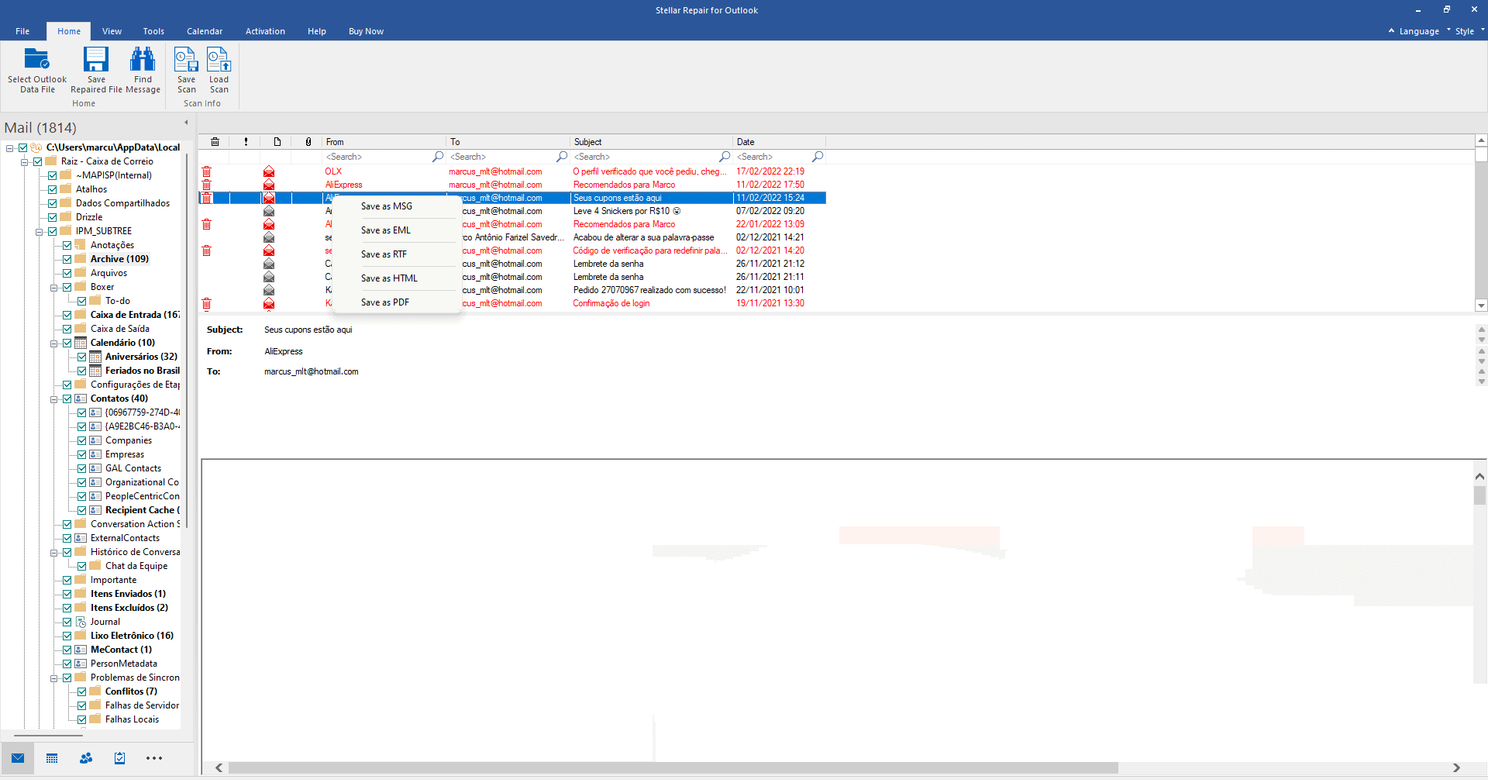1488x780 pixels.
Task: Click the Journal folder icon in the tree
Action: pos(81,621)
